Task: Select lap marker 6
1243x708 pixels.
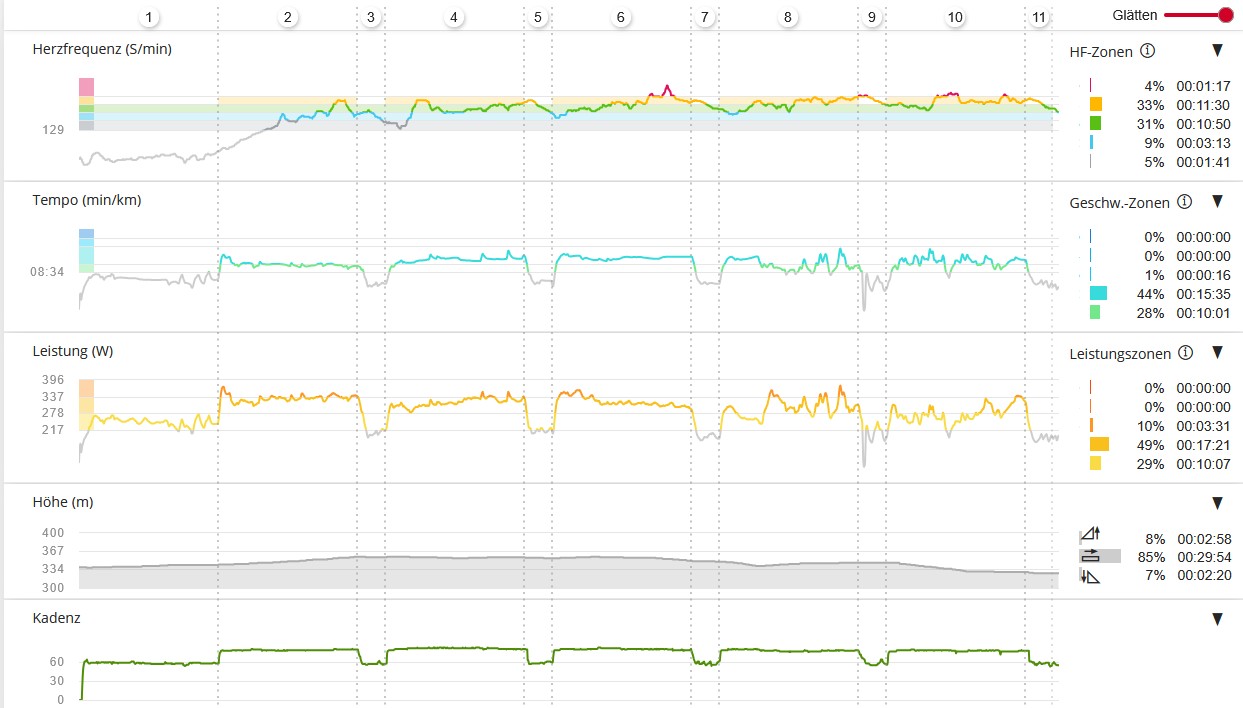Action: pyautogui.click(x=621, y=17)
